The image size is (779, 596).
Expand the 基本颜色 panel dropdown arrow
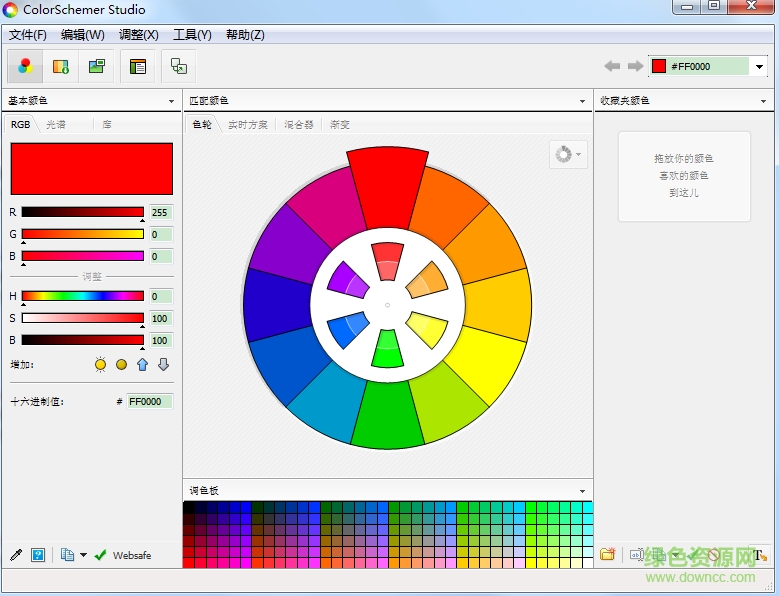(x=172, y=101)
